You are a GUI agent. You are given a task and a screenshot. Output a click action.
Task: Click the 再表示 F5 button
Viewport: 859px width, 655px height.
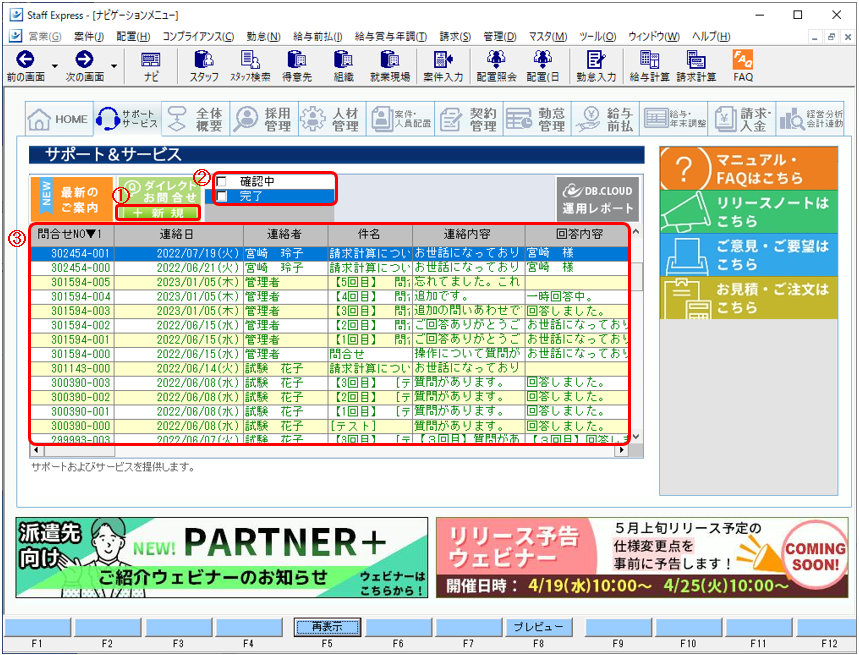pyautogui.click(x=327, y=627)
